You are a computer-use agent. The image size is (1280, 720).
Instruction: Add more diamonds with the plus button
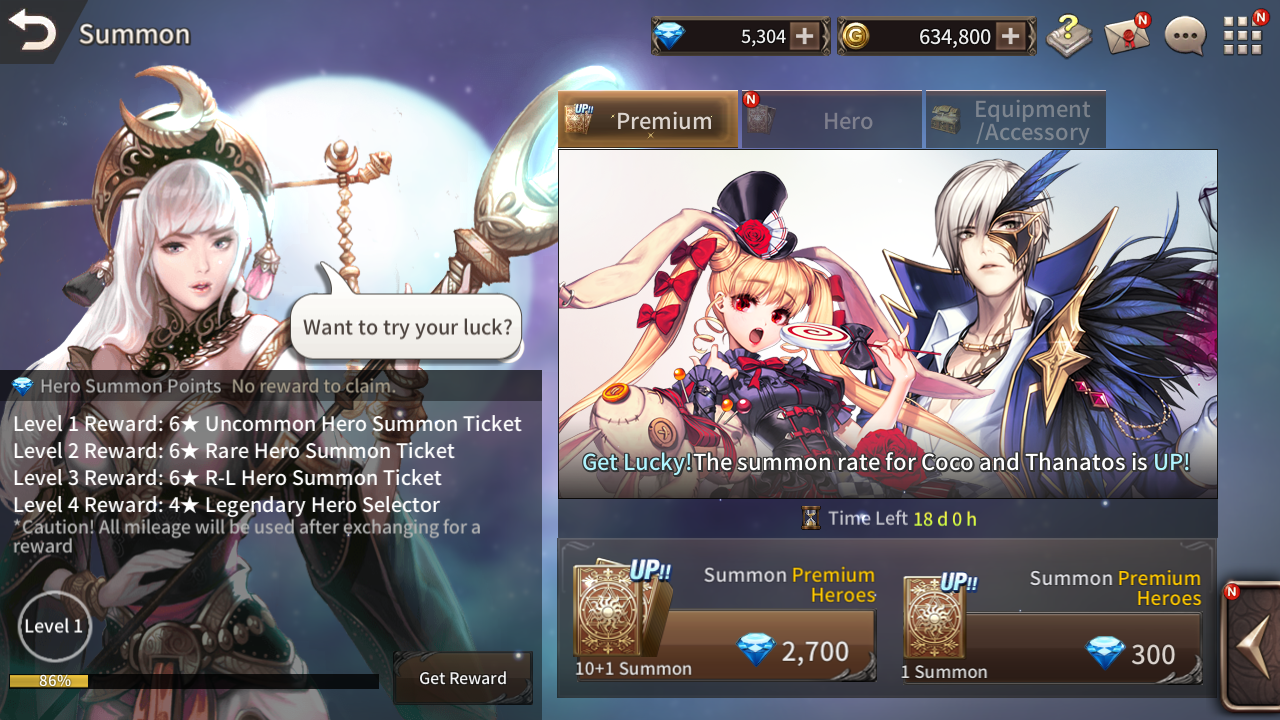click(804, 37)
